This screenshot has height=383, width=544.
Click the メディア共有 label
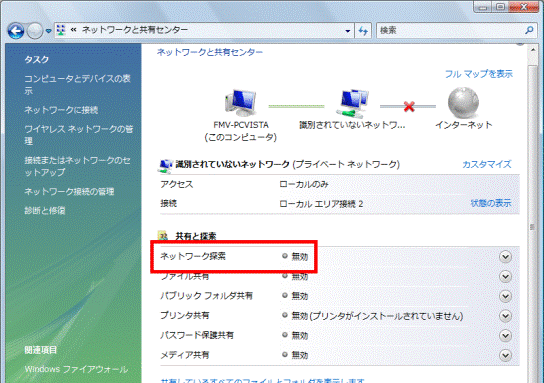[x=185, y=355]
